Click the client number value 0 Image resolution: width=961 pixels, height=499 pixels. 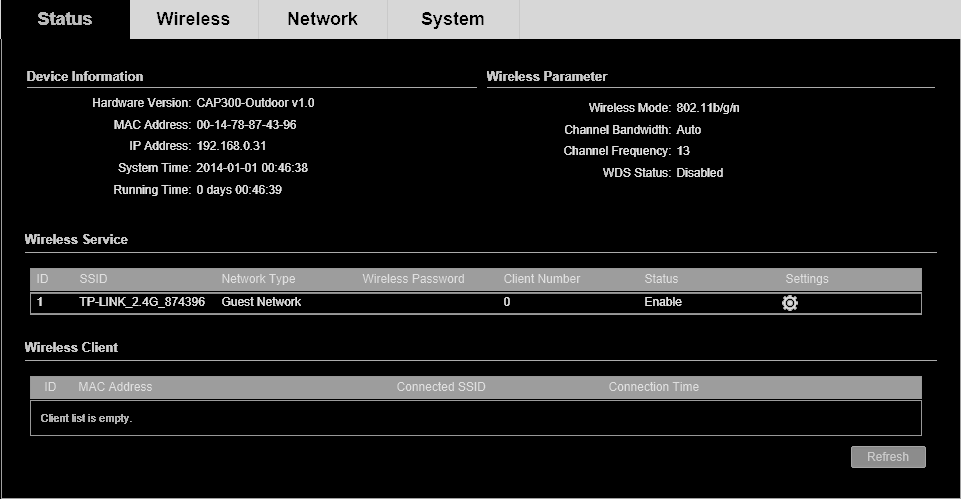pos(507,302)
